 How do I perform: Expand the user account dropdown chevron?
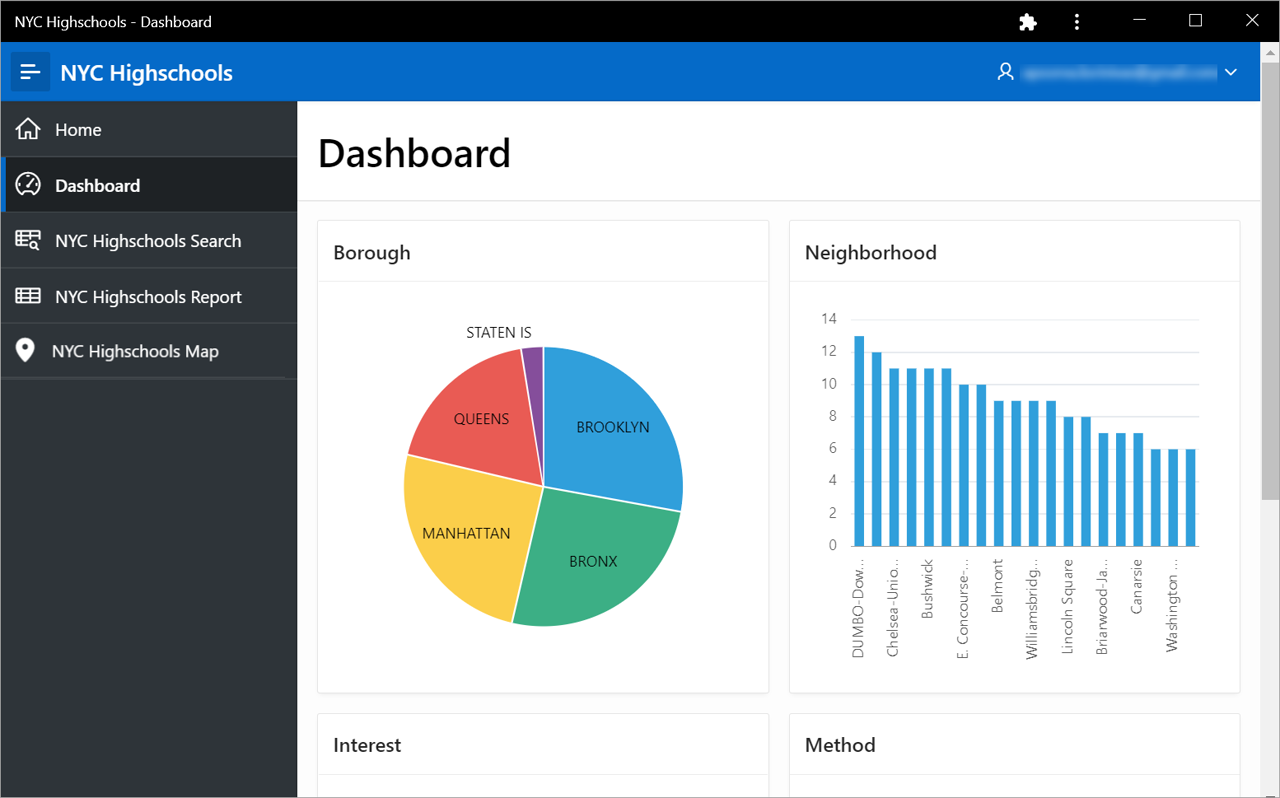coord(1231,72)
